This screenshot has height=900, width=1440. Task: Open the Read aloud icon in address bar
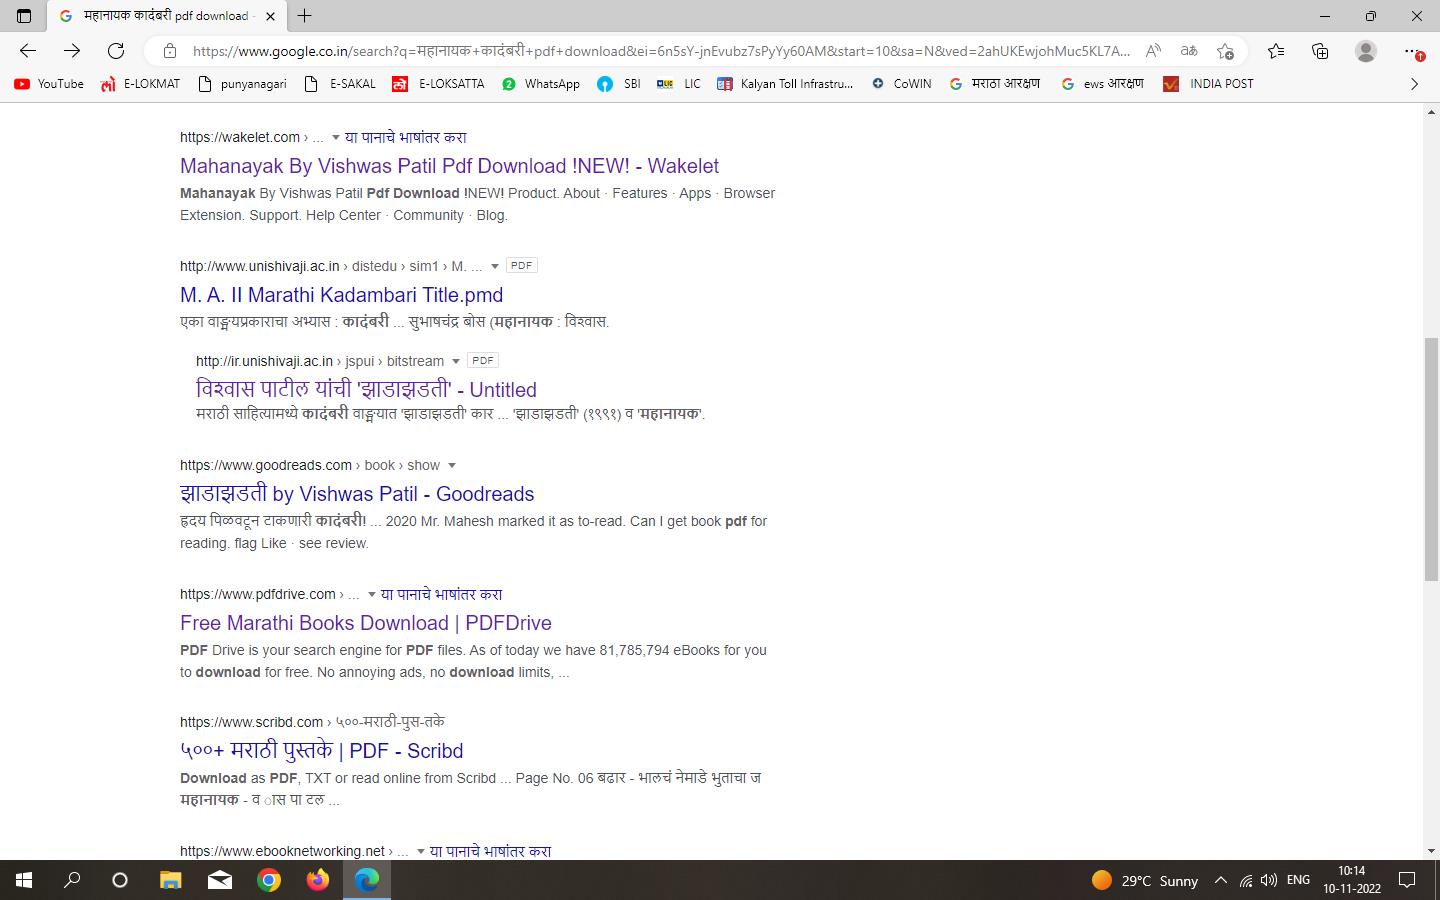1153,51
